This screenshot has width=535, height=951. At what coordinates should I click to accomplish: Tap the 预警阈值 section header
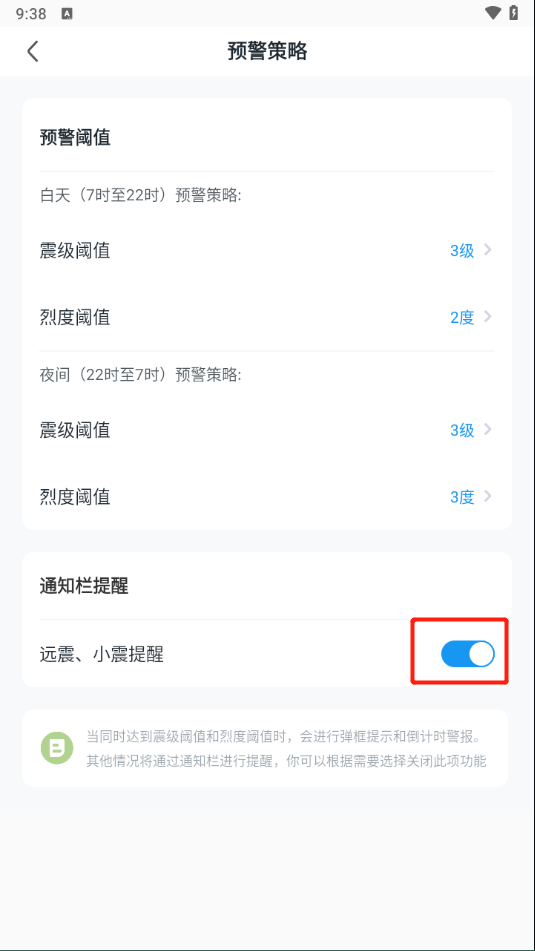click(x=75, y=138)
